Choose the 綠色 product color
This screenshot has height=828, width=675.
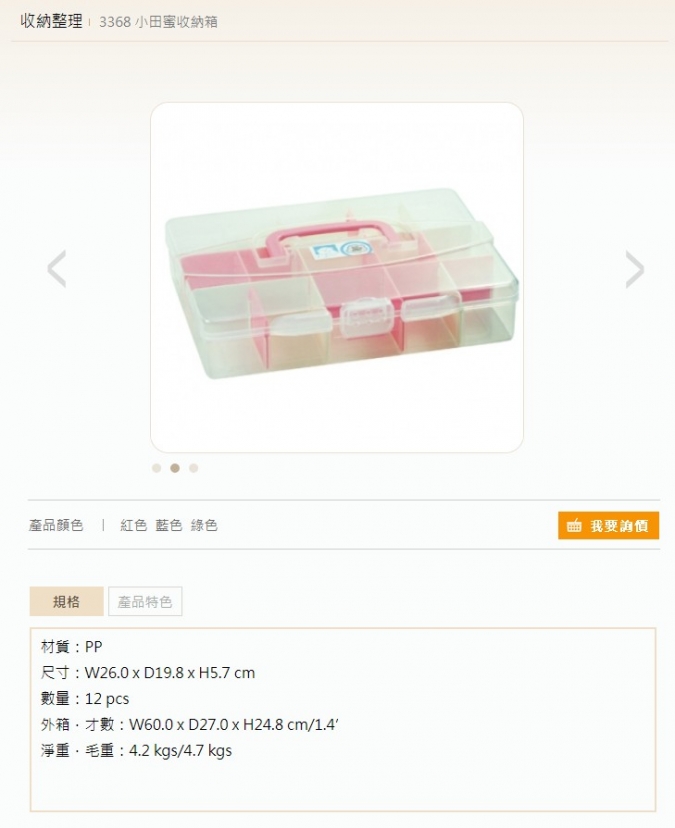point(204,525)
